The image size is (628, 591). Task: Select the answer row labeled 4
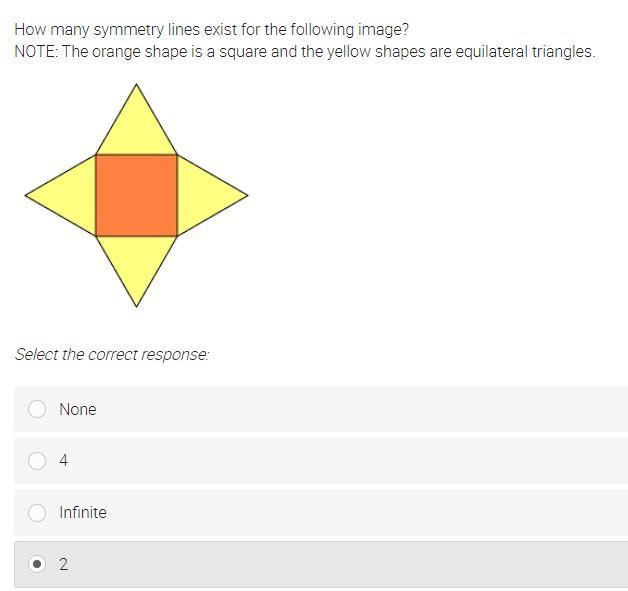pyautogui.click(x=321, y=460)
